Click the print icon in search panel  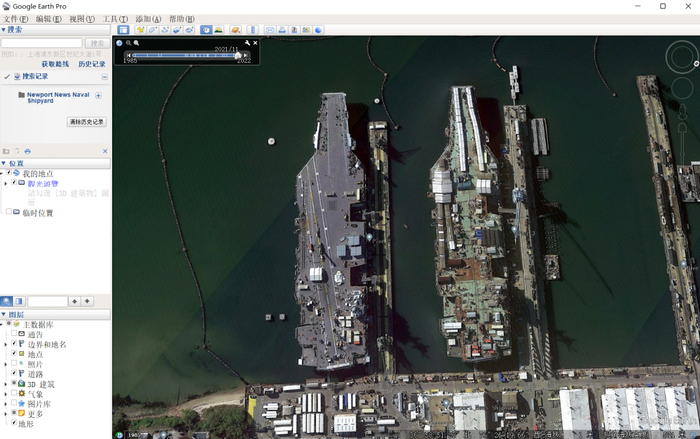coord(28,151)
